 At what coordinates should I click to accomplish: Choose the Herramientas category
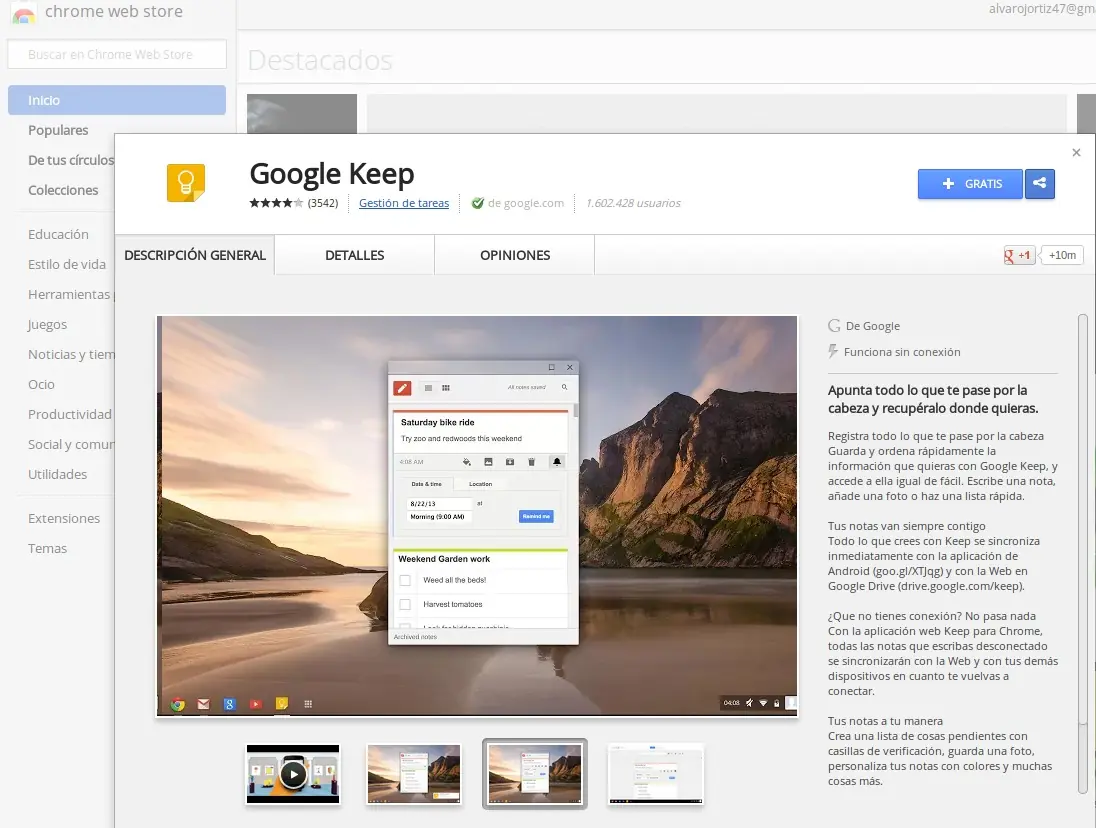pyautogui.click(x=69, y=294)
